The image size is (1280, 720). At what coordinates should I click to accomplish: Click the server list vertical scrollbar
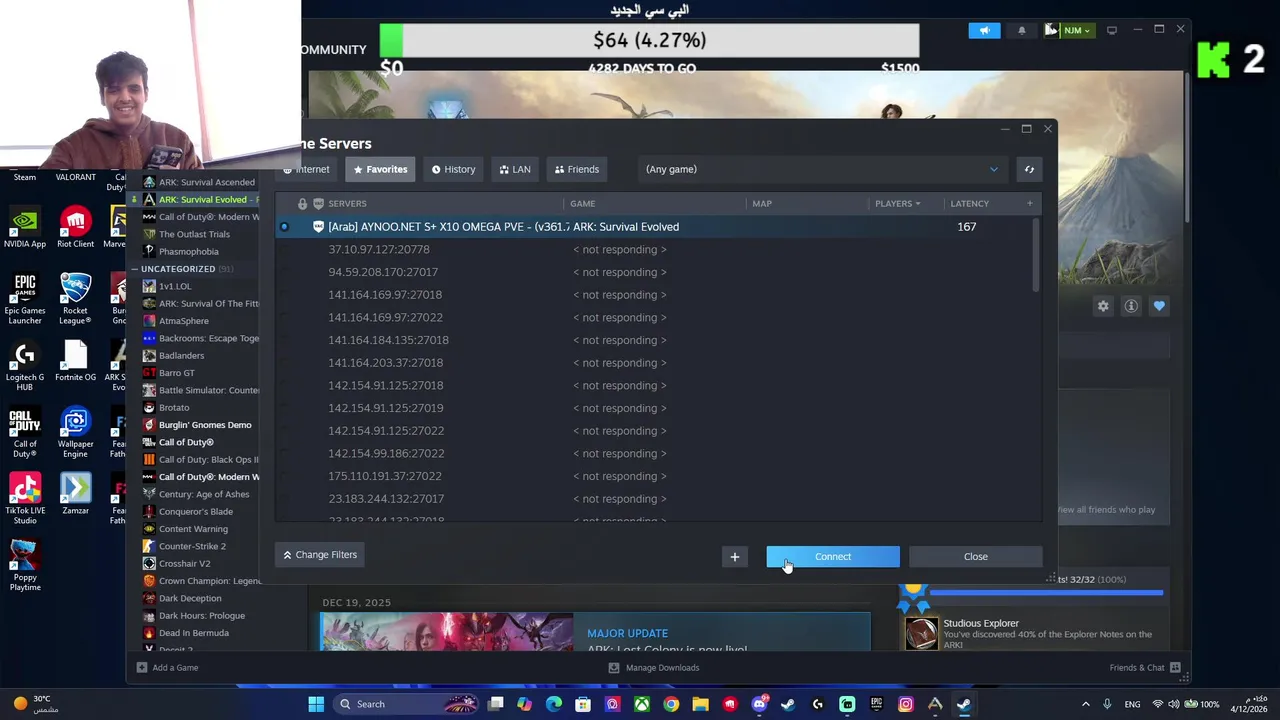tap(1035, 255)
